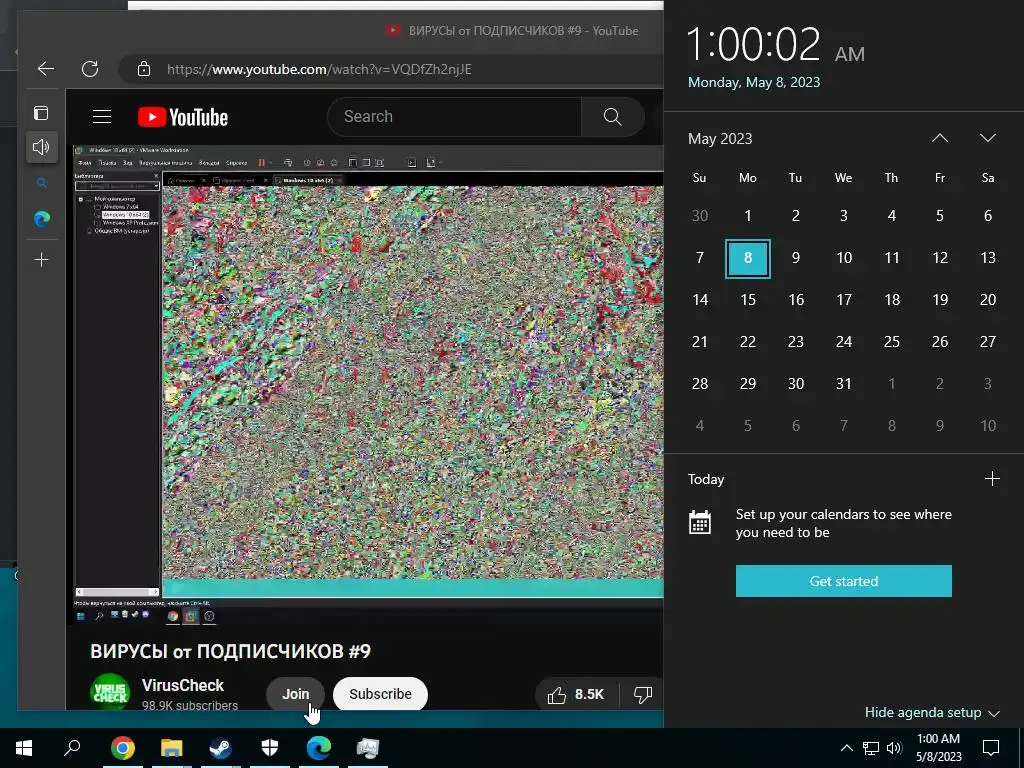Go back using the browser back arrow
Viewport: 1024px width, 768px height.
pos(46,69)
